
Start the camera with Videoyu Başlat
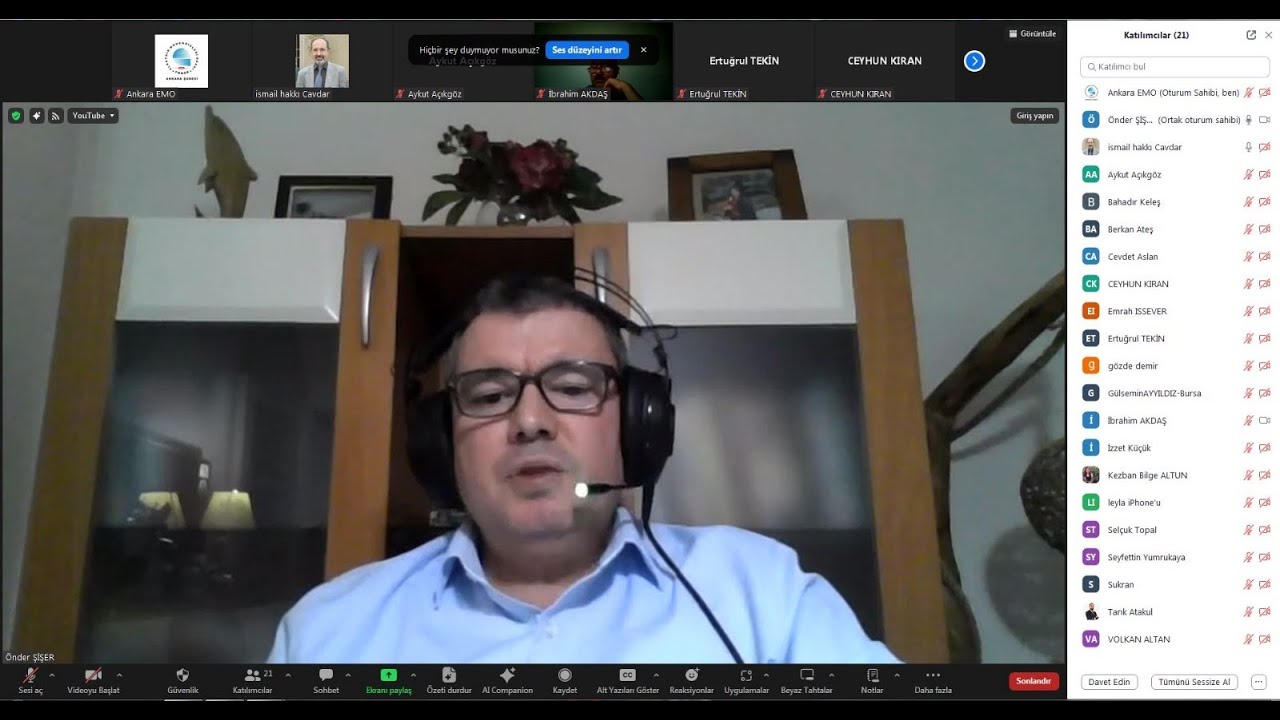(x=93, y=681)
